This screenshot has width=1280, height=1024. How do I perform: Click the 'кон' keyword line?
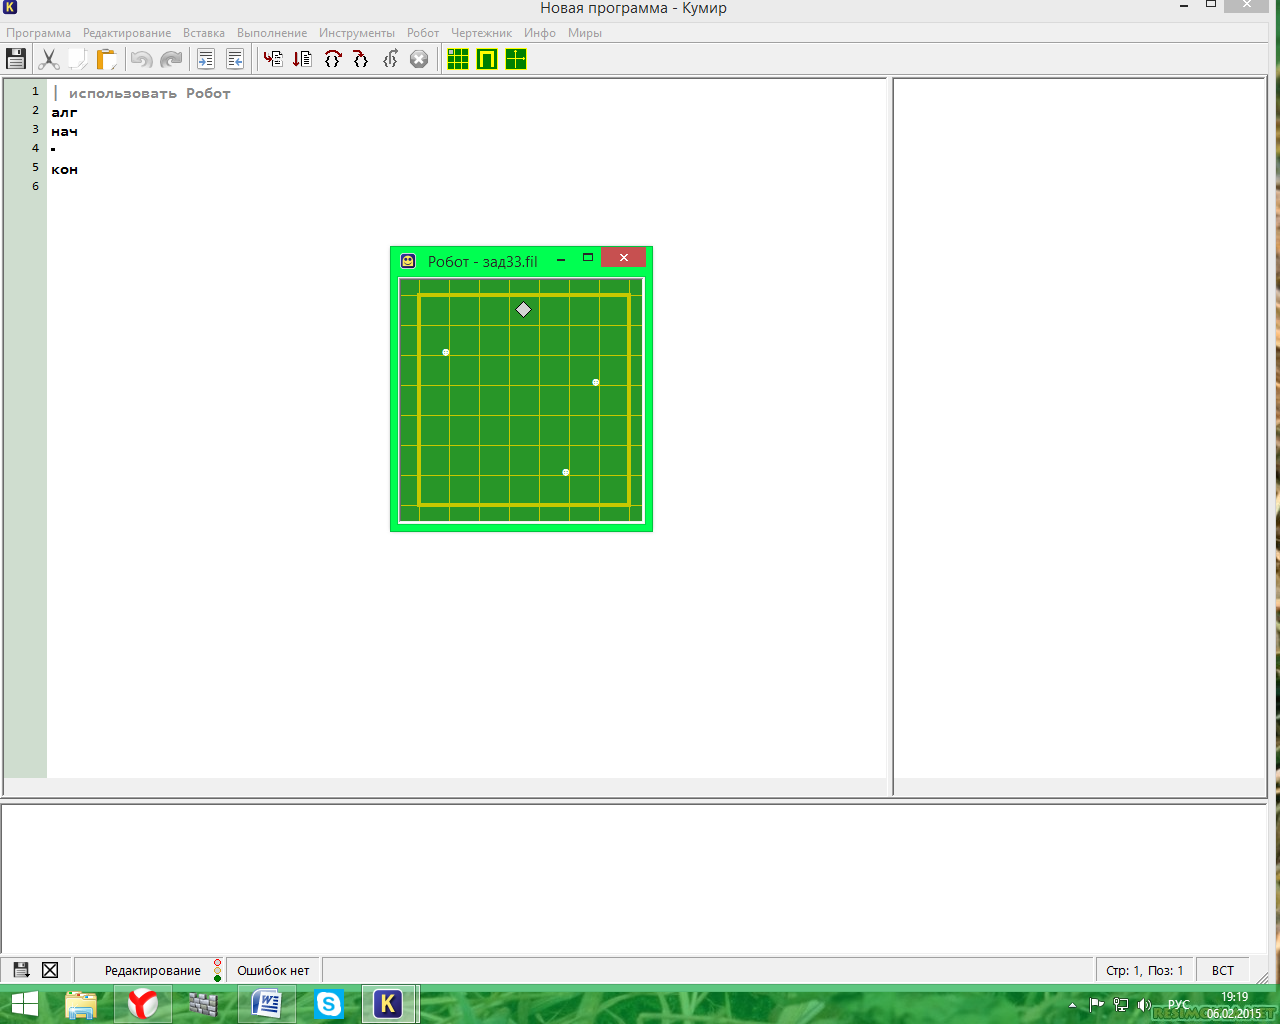point(64,169)
